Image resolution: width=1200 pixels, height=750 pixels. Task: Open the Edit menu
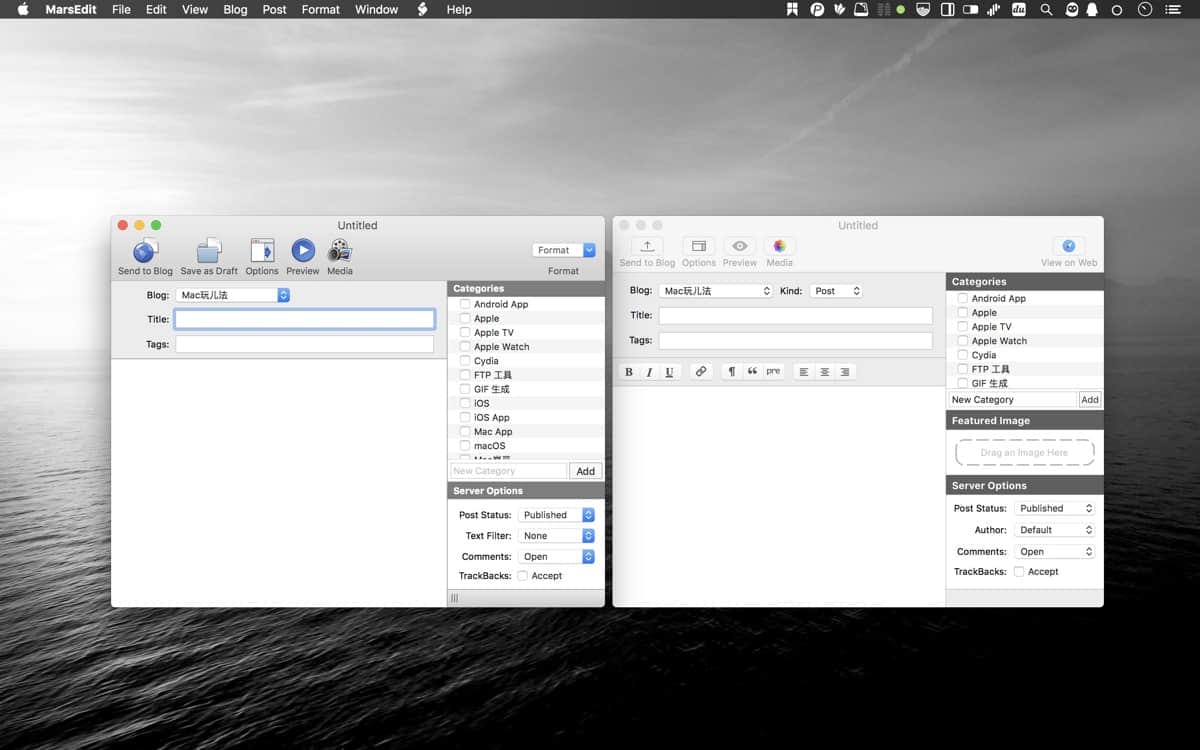[156, 9]
